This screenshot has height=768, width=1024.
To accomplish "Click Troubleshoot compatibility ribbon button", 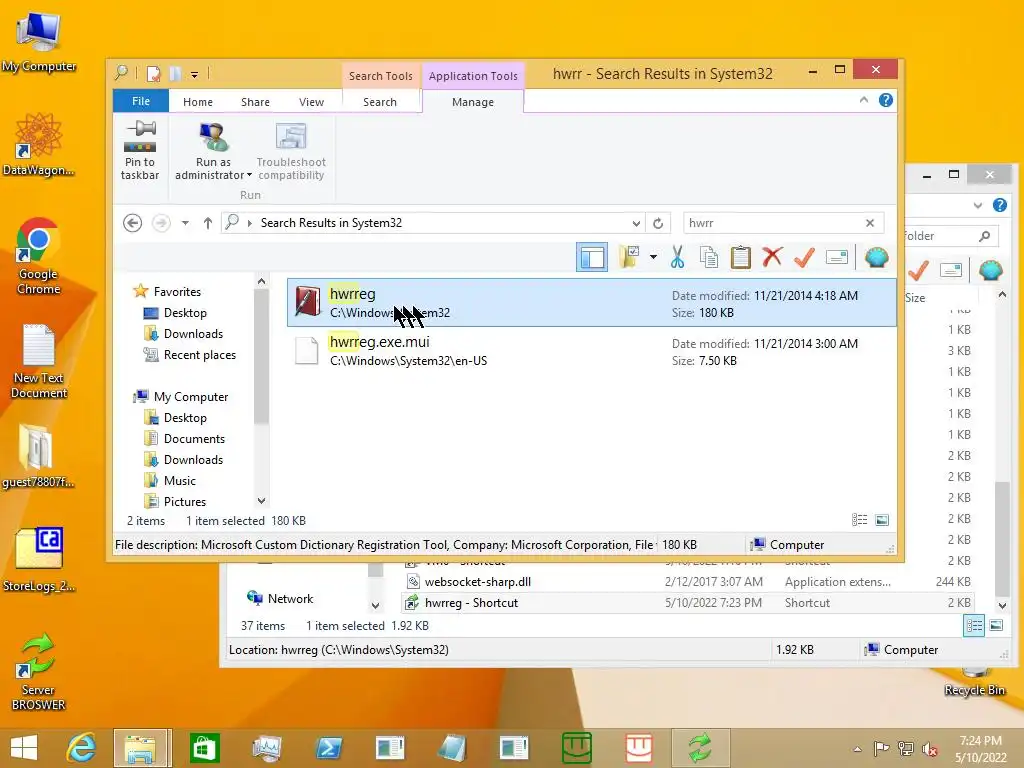I will [x=291, y=151].
